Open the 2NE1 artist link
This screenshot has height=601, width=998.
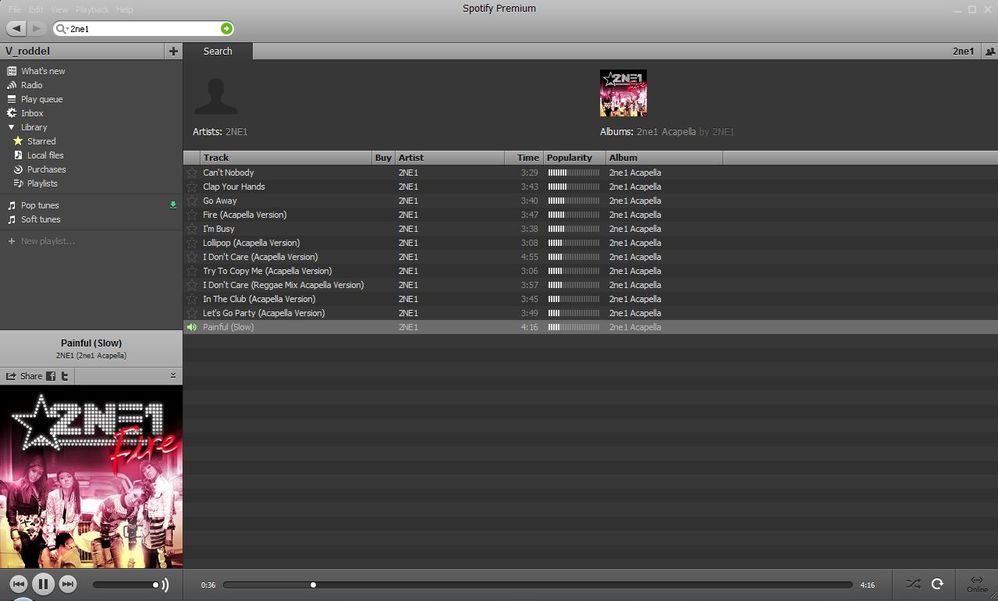[x=236, y=132]
